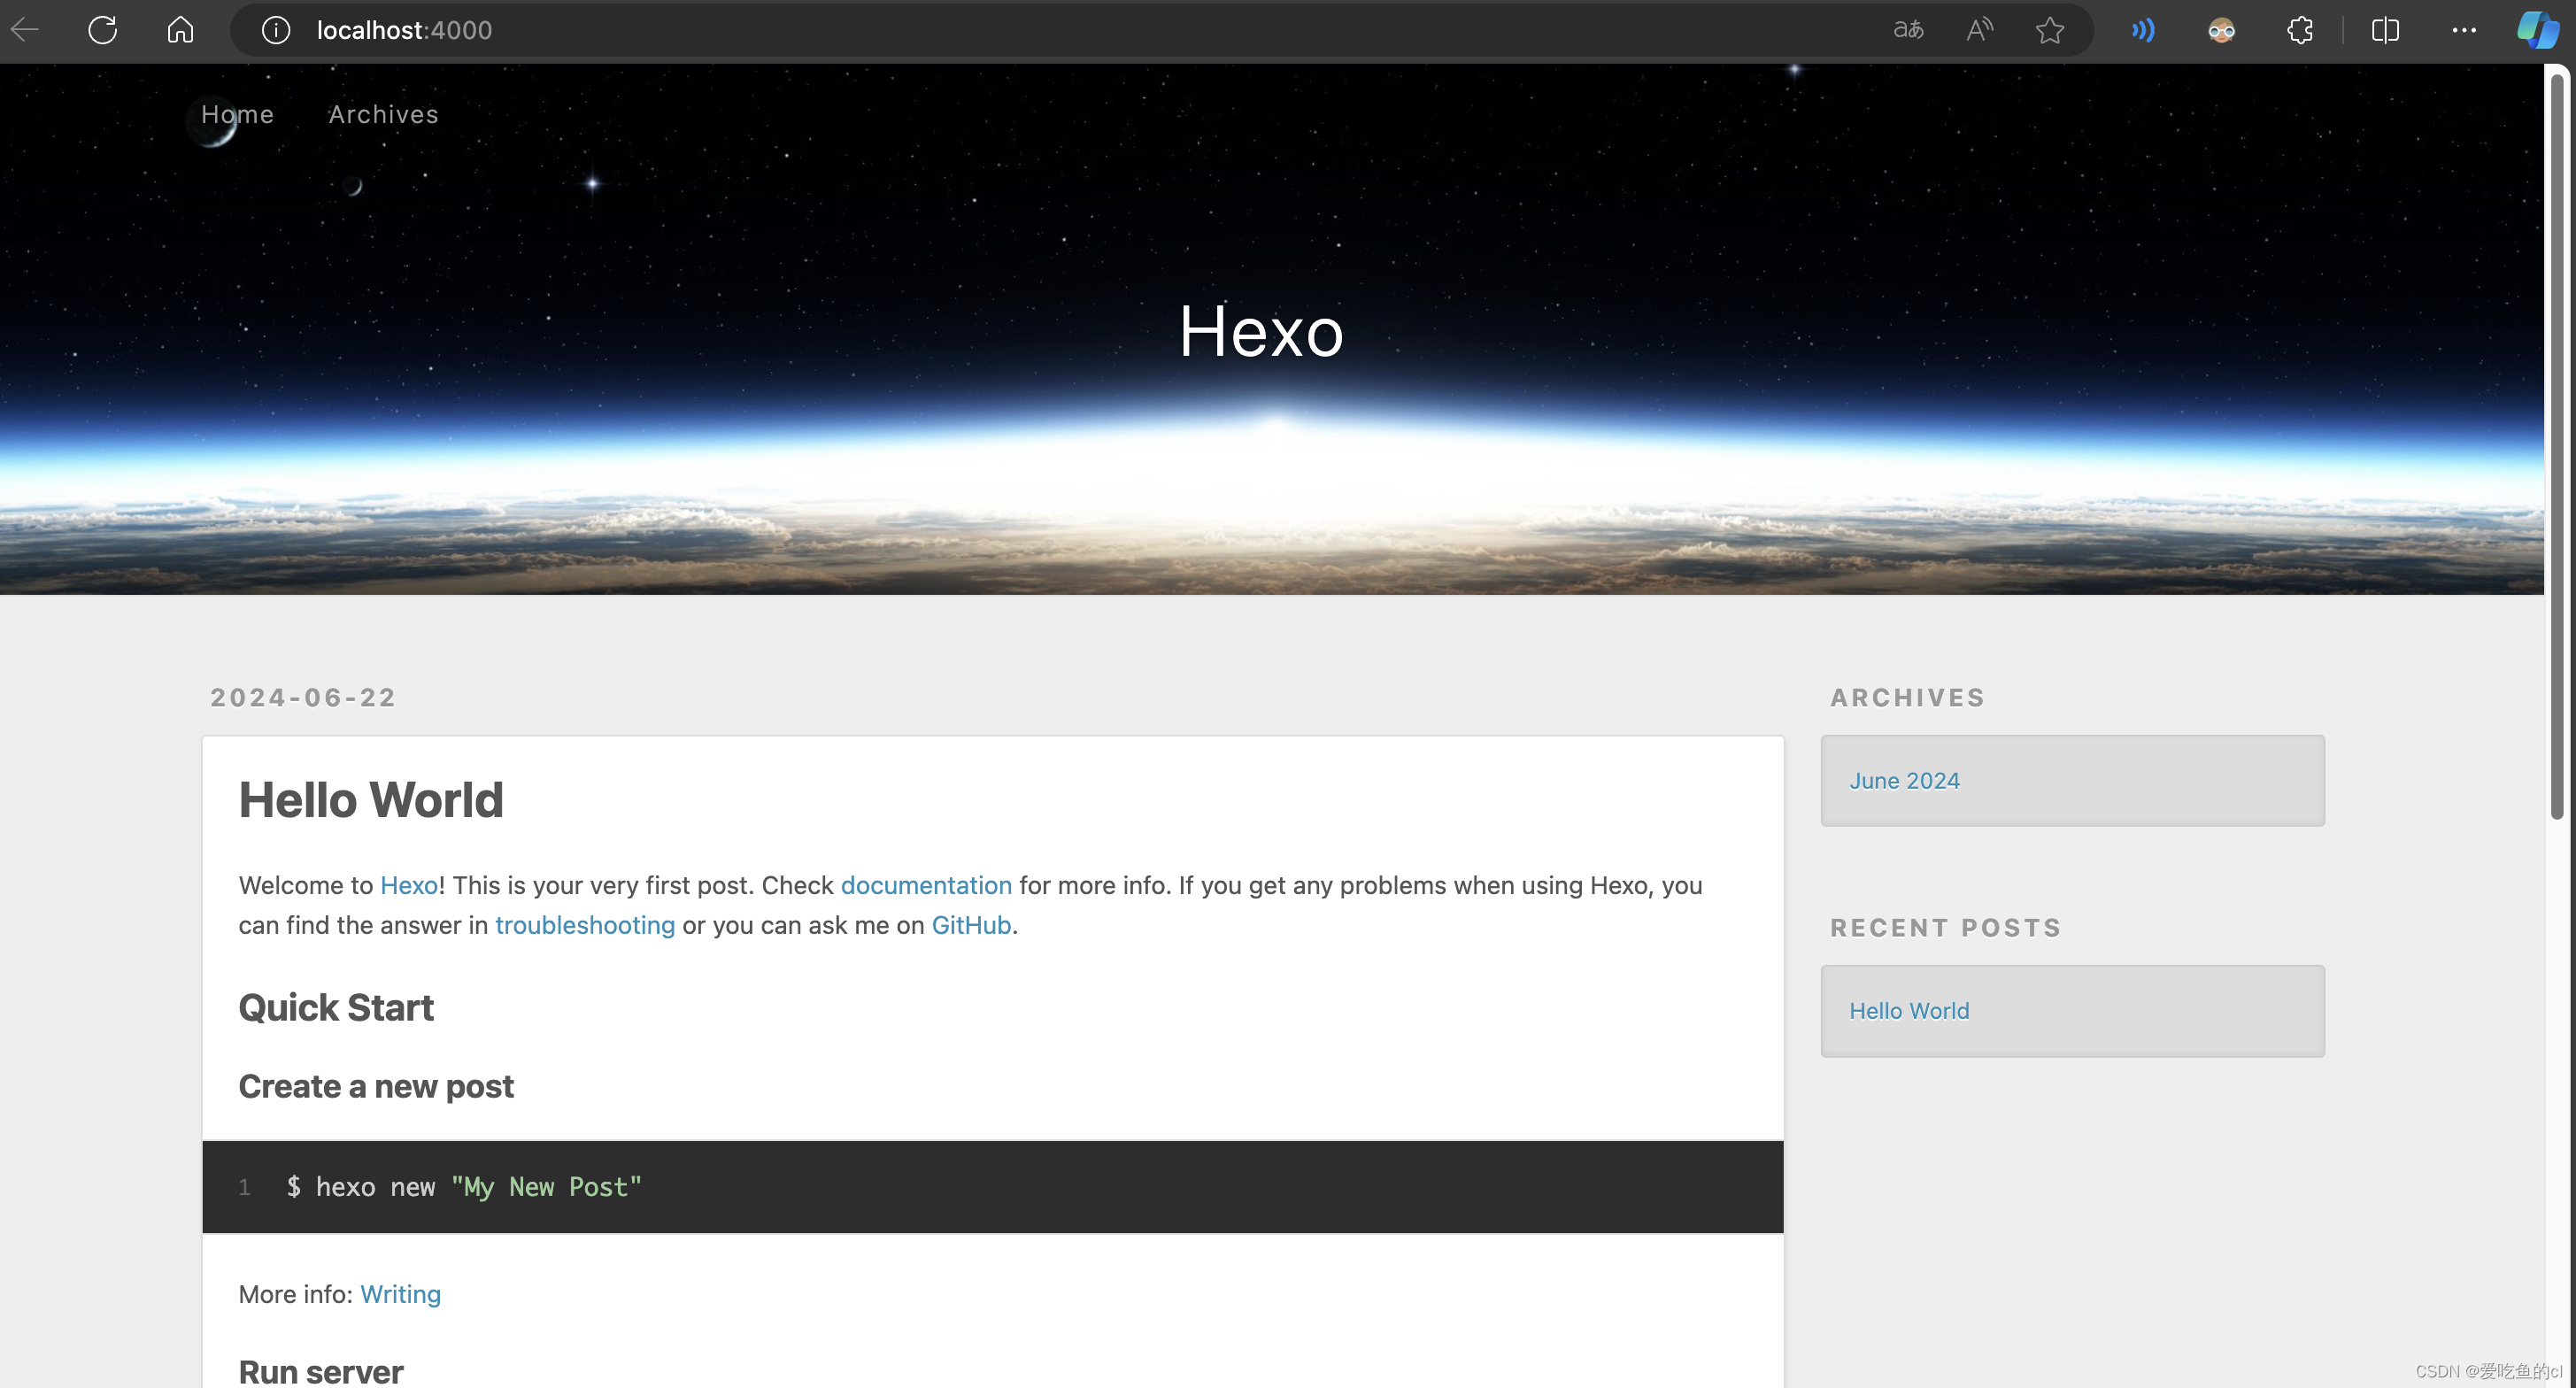Click the browser profile avatar
Viewport: 2576px width, 1388px height.
tap(2221, 30)
